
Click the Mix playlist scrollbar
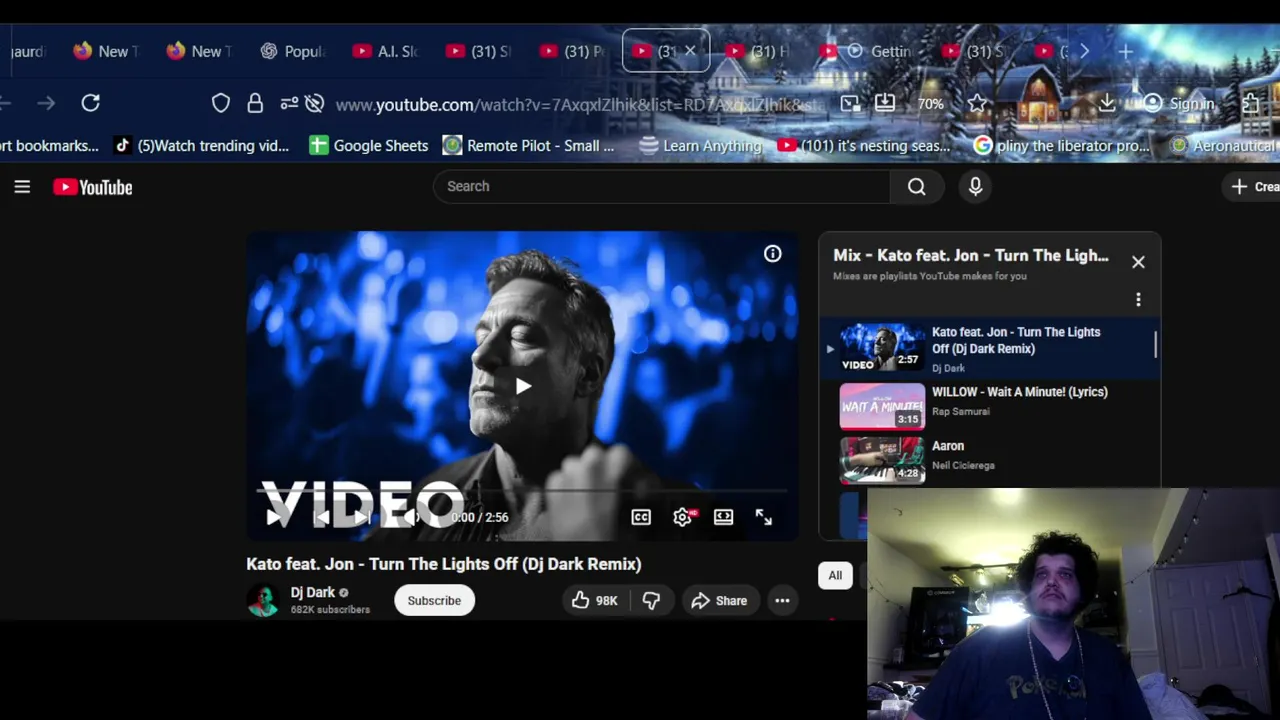tap(1155, 344)
